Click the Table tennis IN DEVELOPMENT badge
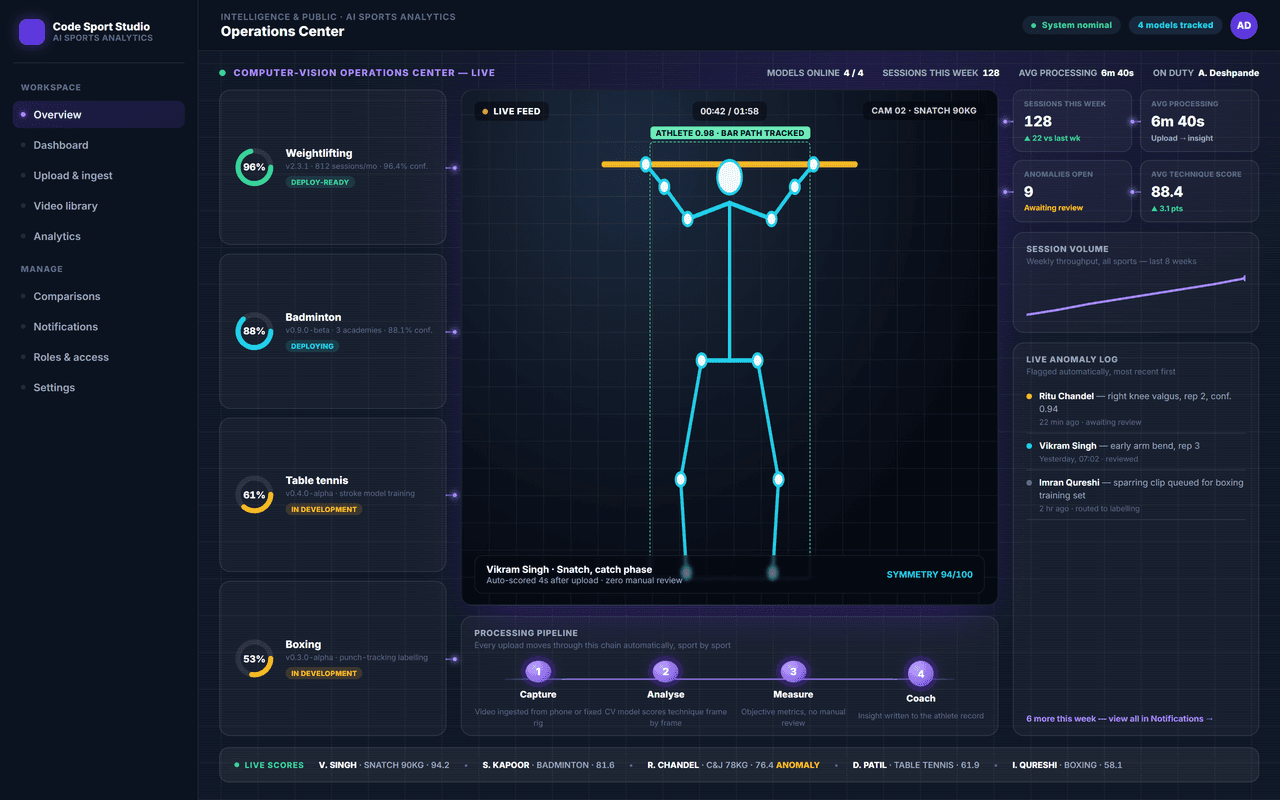The image size is (1280, 800). pyautogui.click(x=323, y=510)
